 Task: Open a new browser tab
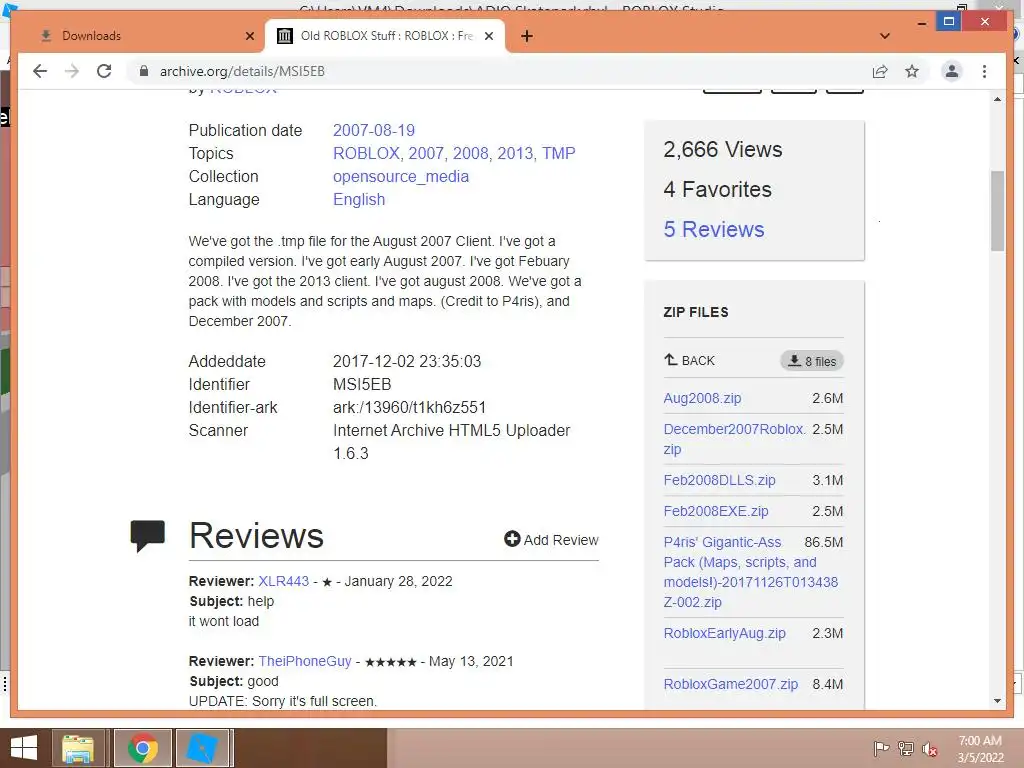[527, 36]
